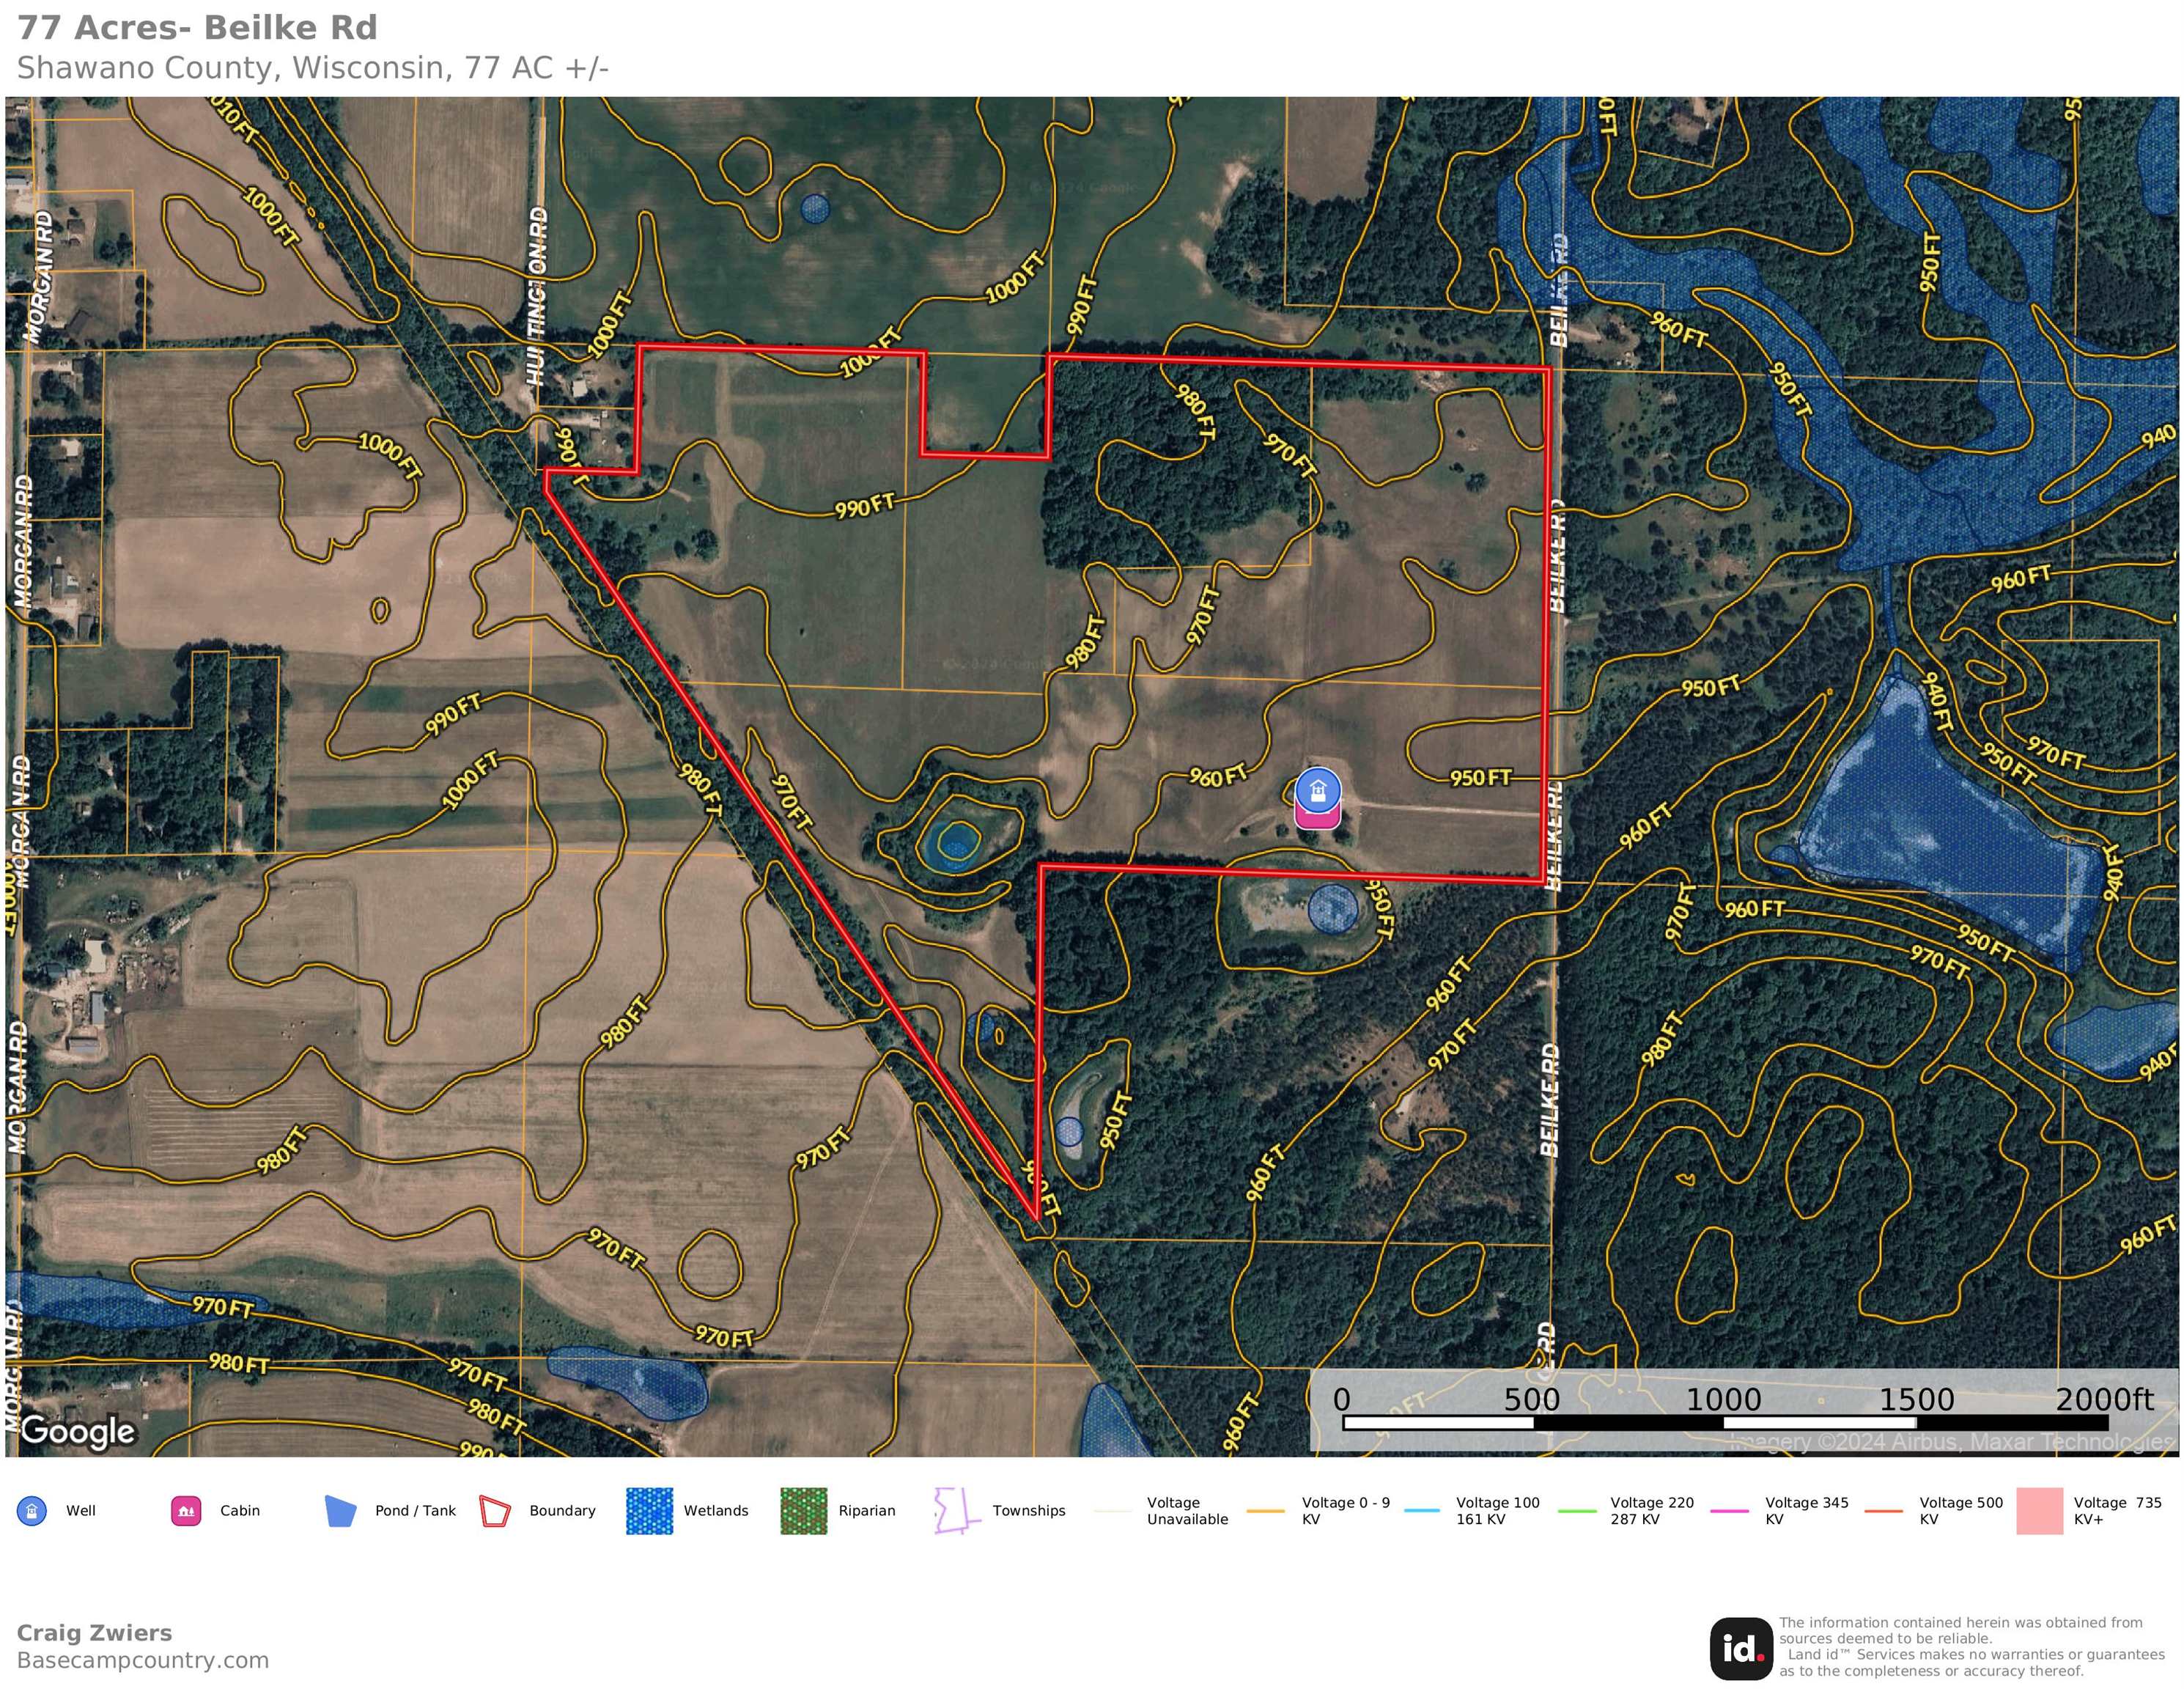Click the 950 FT contour label inside the boundary
2184x1689 pixels.
tap(1481, 777)
